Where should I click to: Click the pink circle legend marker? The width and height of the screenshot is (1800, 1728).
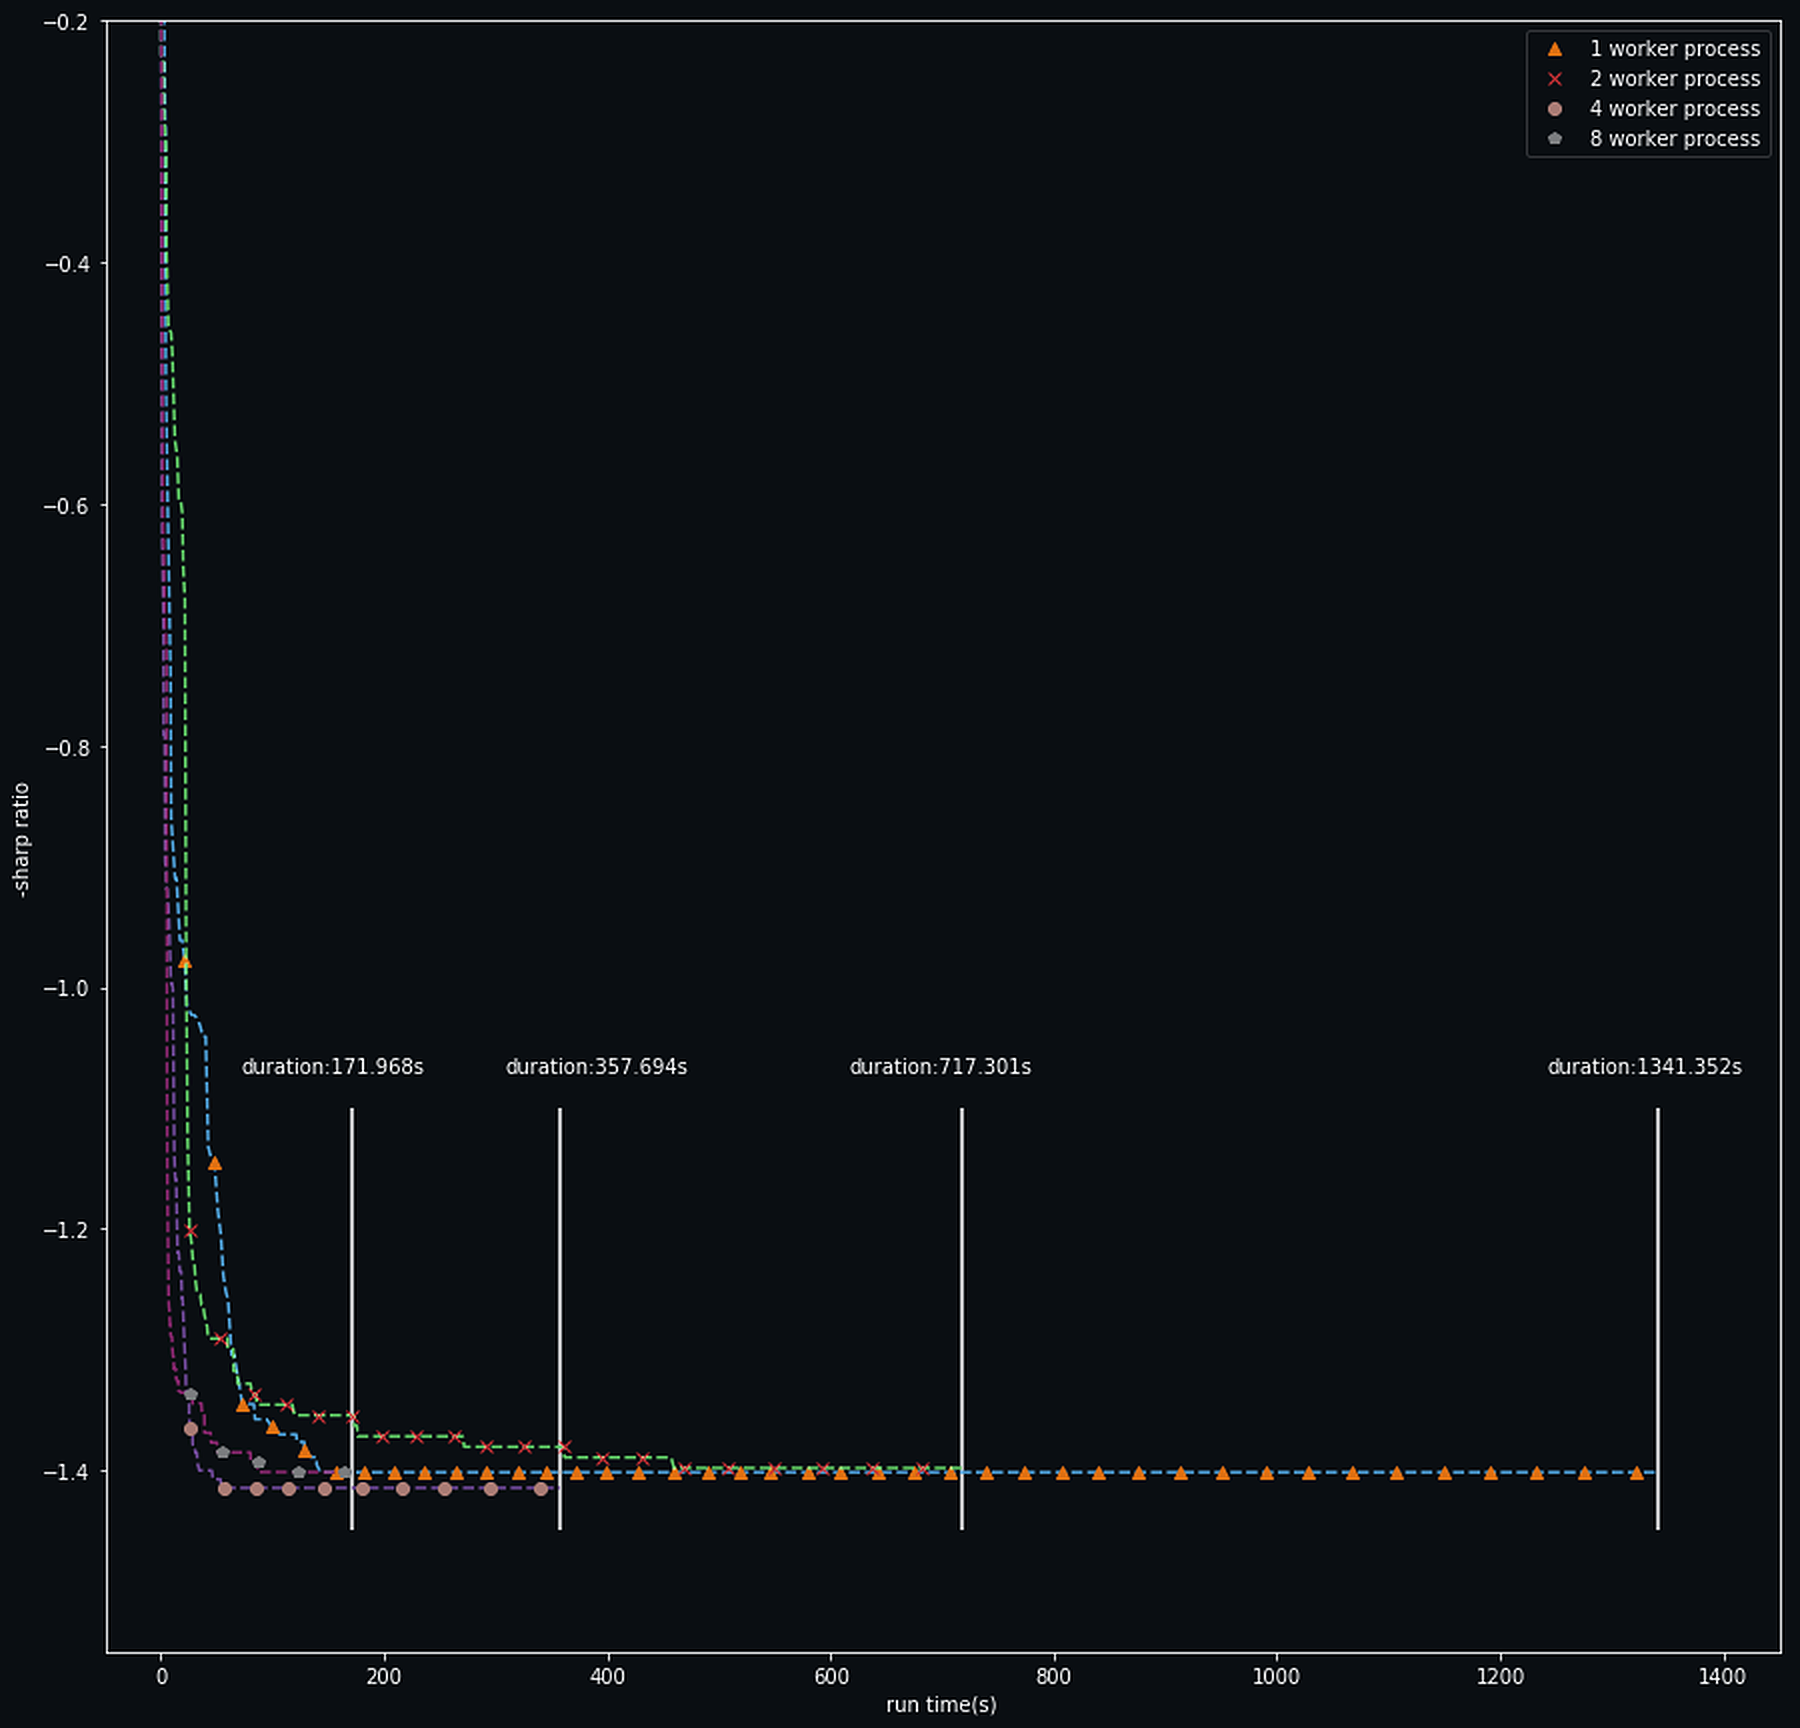[1554, 109]
